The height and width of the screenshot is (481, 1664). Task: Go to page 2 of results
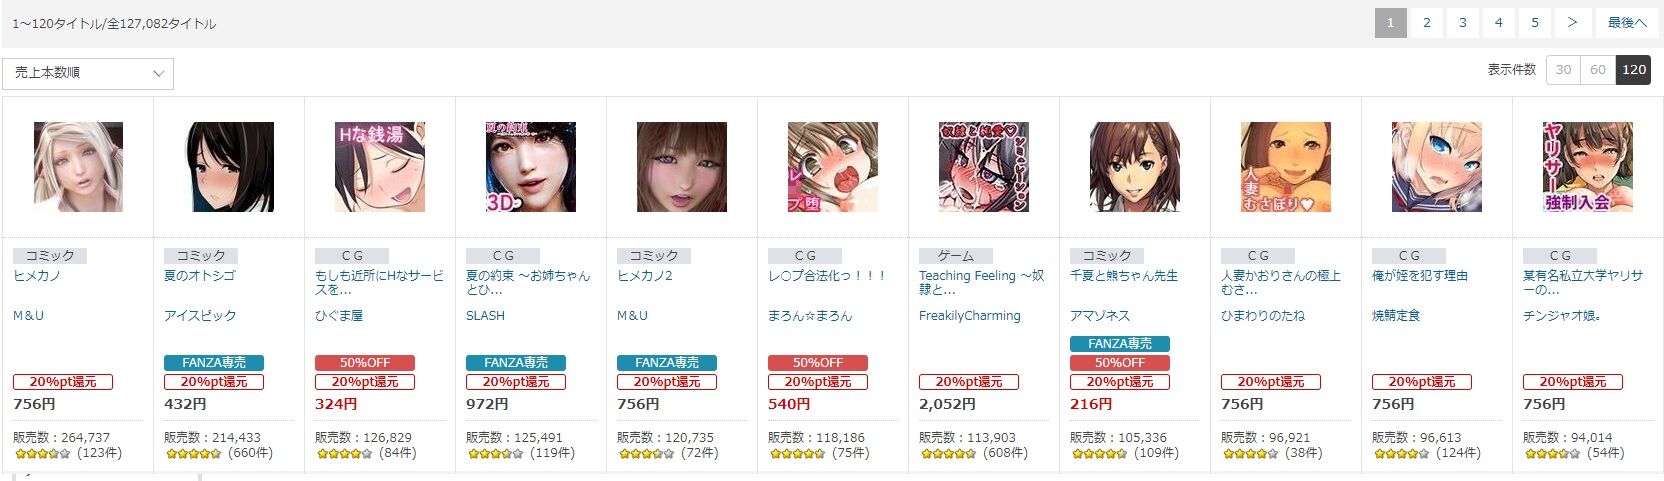pyautogui.click(x=1427, y=23)
